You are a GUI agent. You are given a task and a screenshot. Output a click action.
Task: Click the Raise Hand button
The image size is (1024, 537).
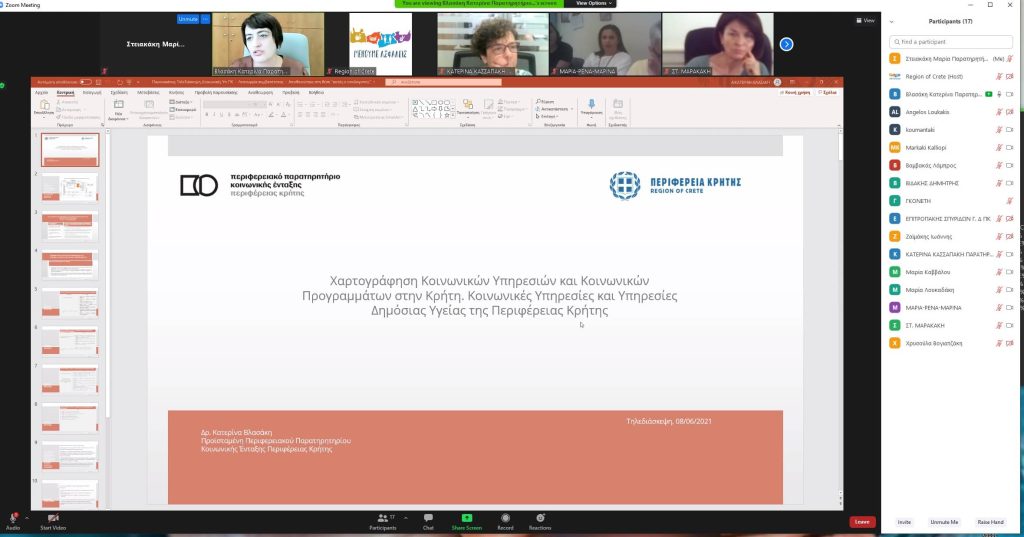click(x=990, y=522)
